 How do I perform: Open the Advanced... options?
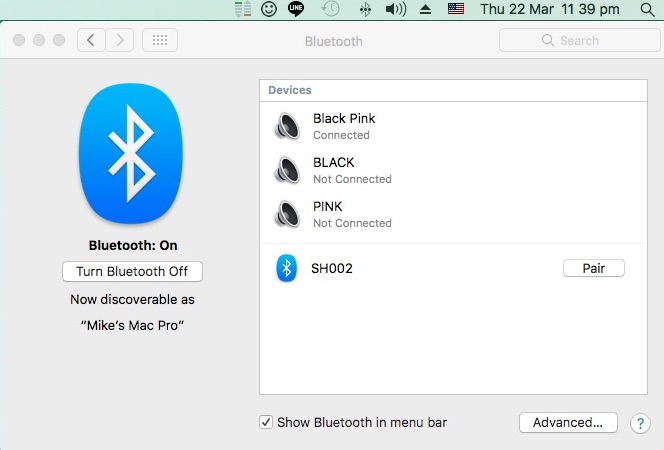(x=568, y=422)
